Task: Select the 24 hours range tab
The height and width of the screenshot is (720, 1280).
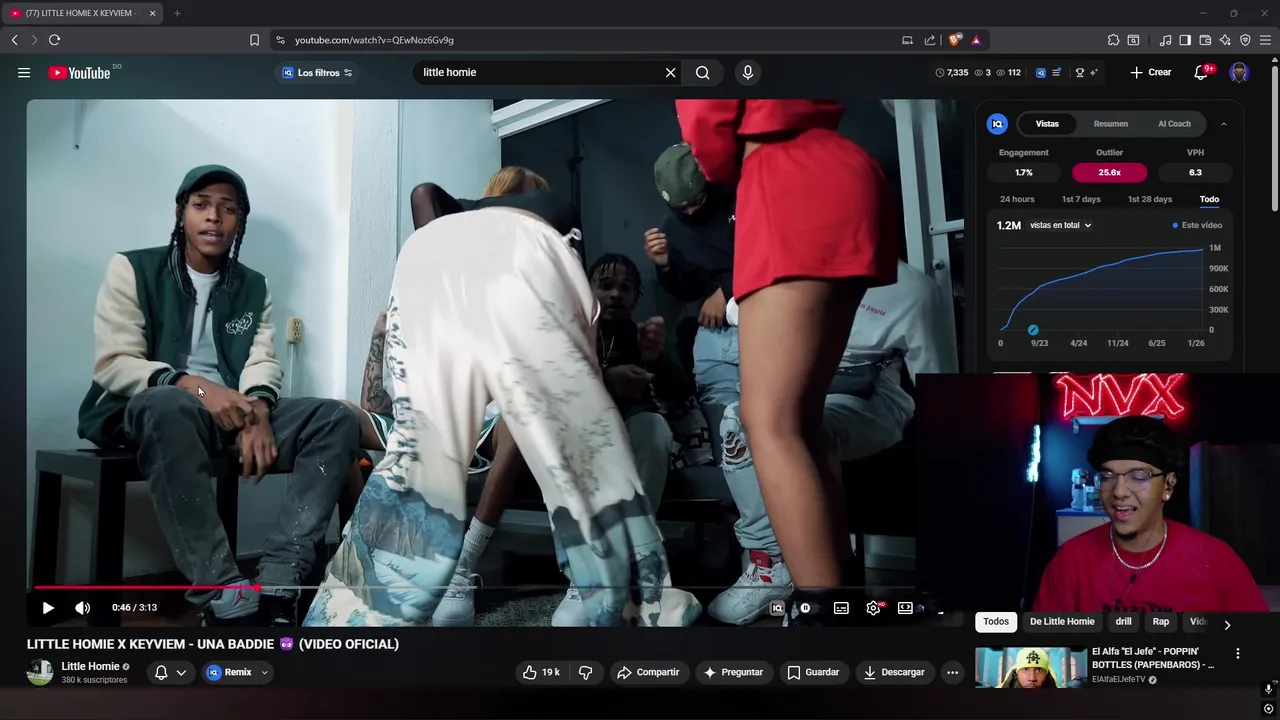Action: 1017,199
